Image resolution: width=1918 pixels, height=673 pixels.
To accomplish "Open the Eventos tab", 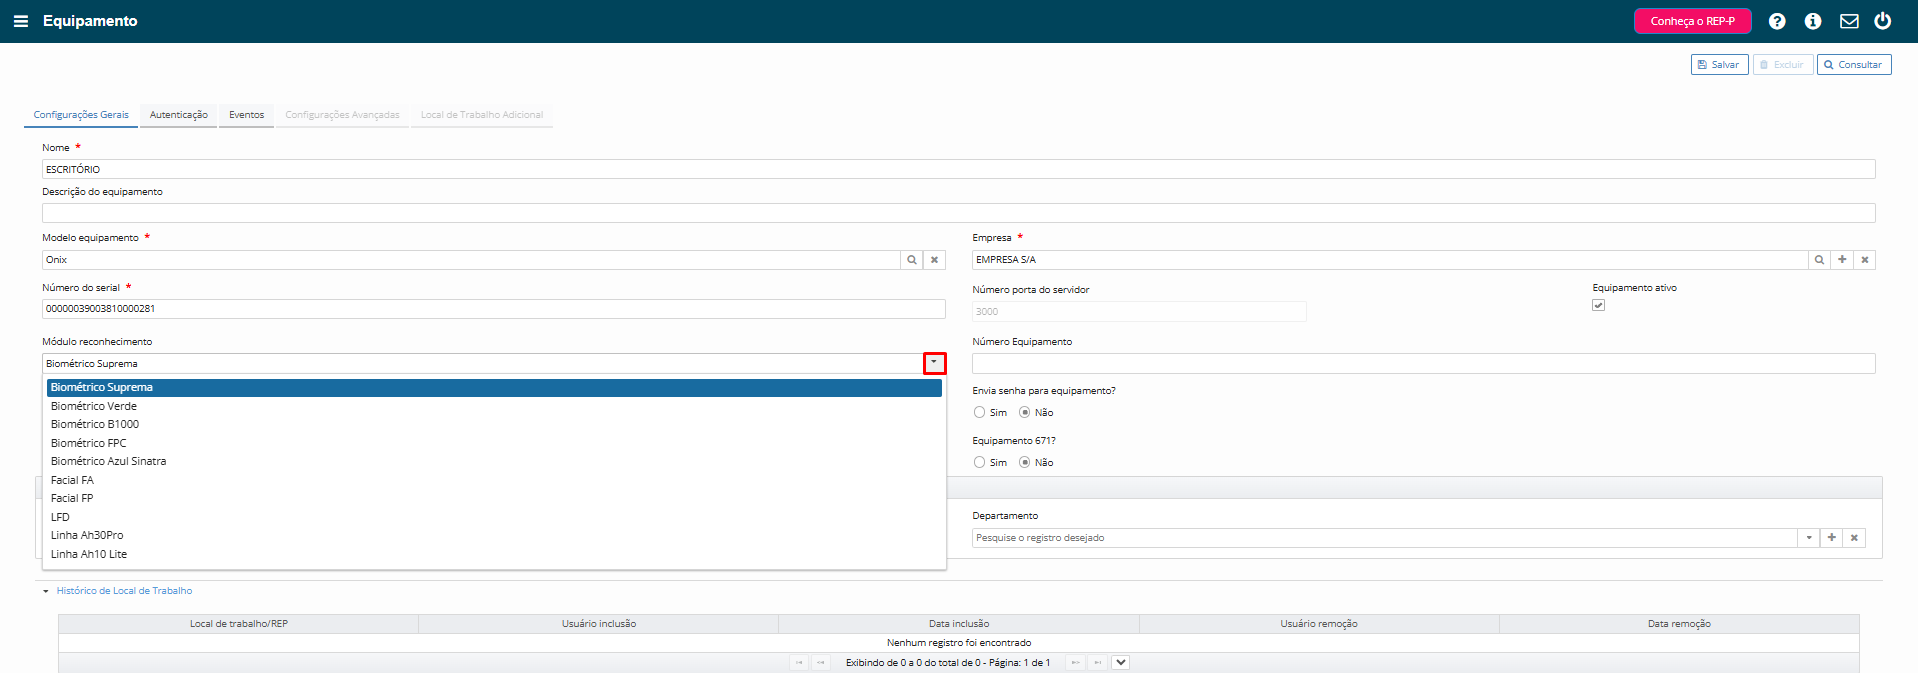I will [x=246, y=115].
